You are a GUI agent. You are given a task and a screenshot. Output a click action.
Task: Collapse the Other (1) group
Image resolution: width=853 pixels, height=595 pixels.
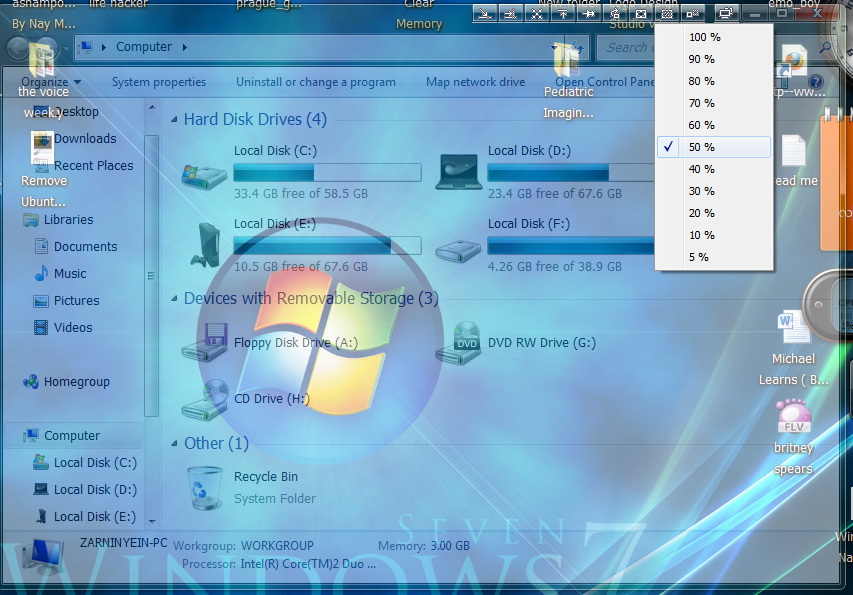[174, 444]
